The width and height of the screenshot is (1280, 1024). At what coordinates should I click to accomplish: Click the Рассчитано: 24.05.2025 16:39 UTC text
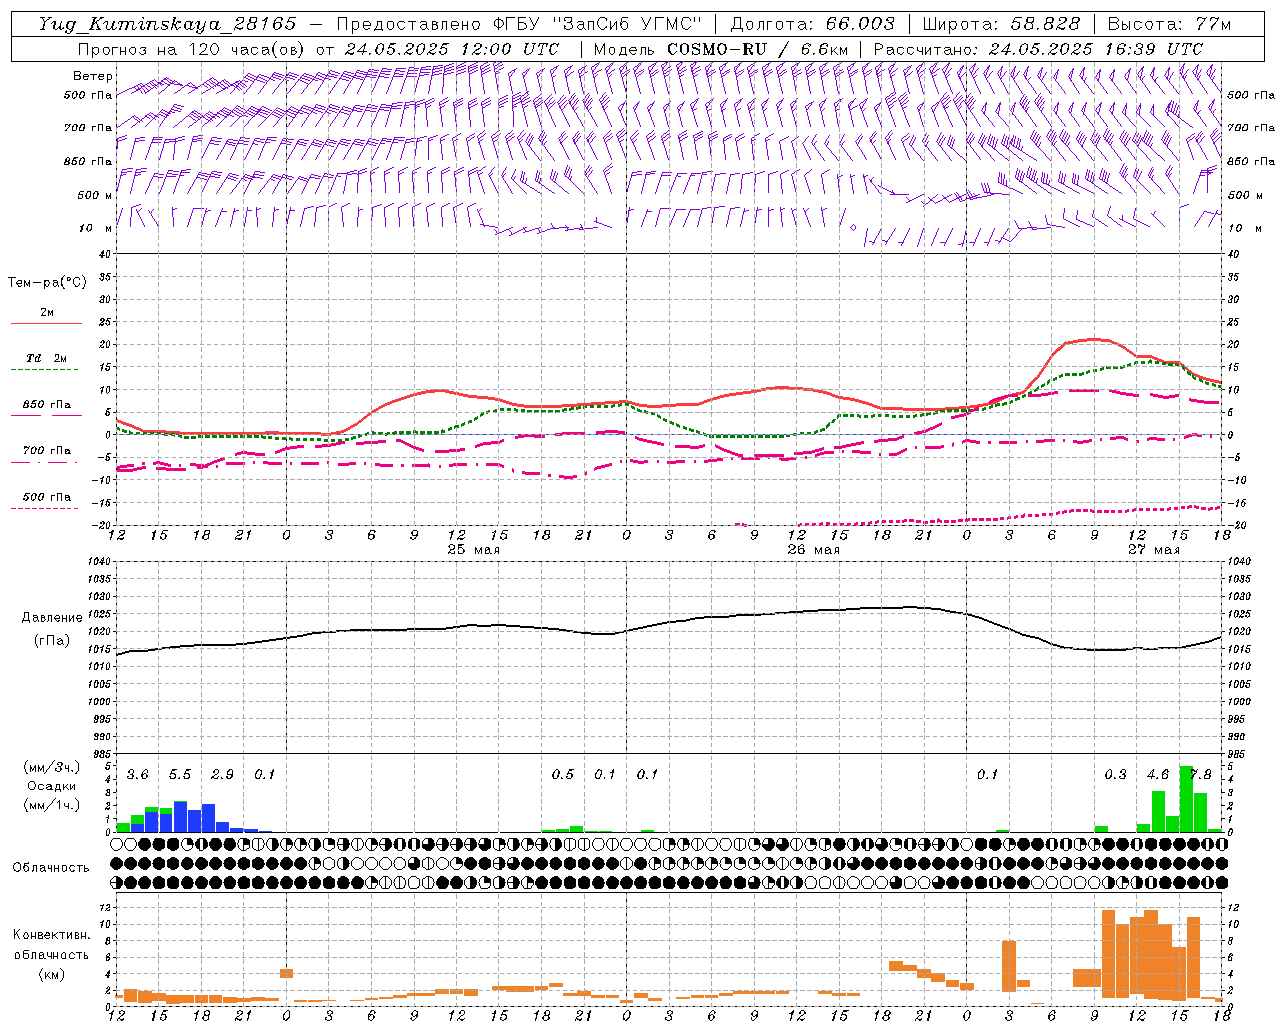pos(1038,49)
